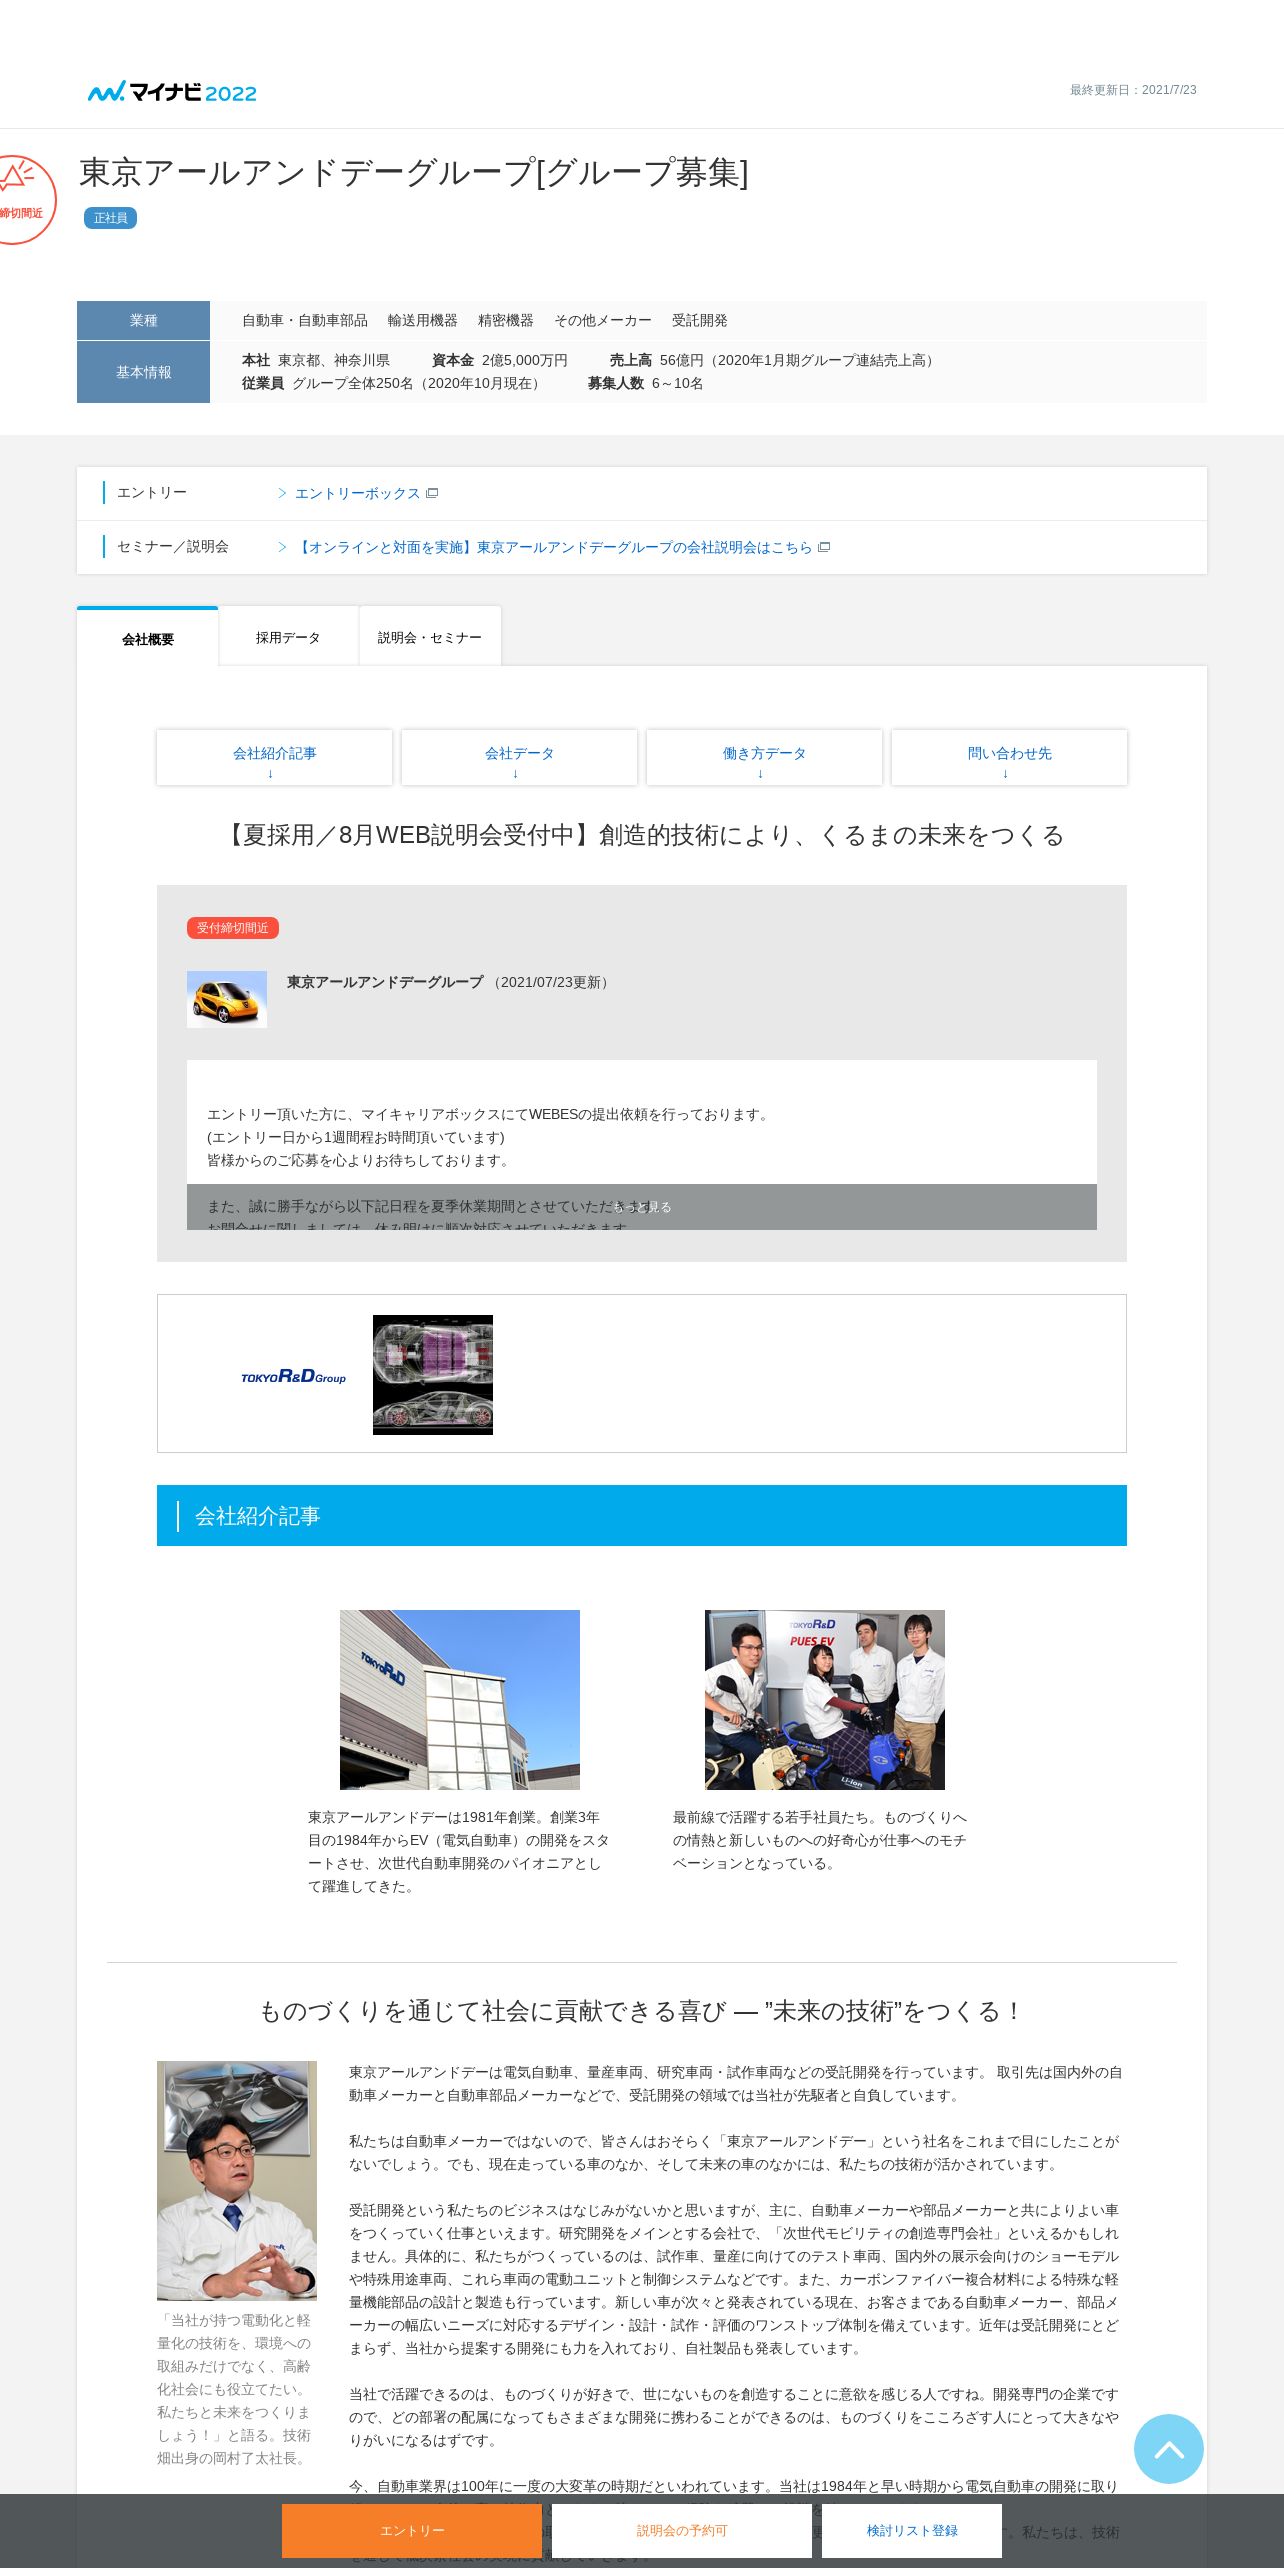The height and width of the screenshot is (2568, 1284).
Task: Expand message with もっと見る
Action: point(642,1207)
